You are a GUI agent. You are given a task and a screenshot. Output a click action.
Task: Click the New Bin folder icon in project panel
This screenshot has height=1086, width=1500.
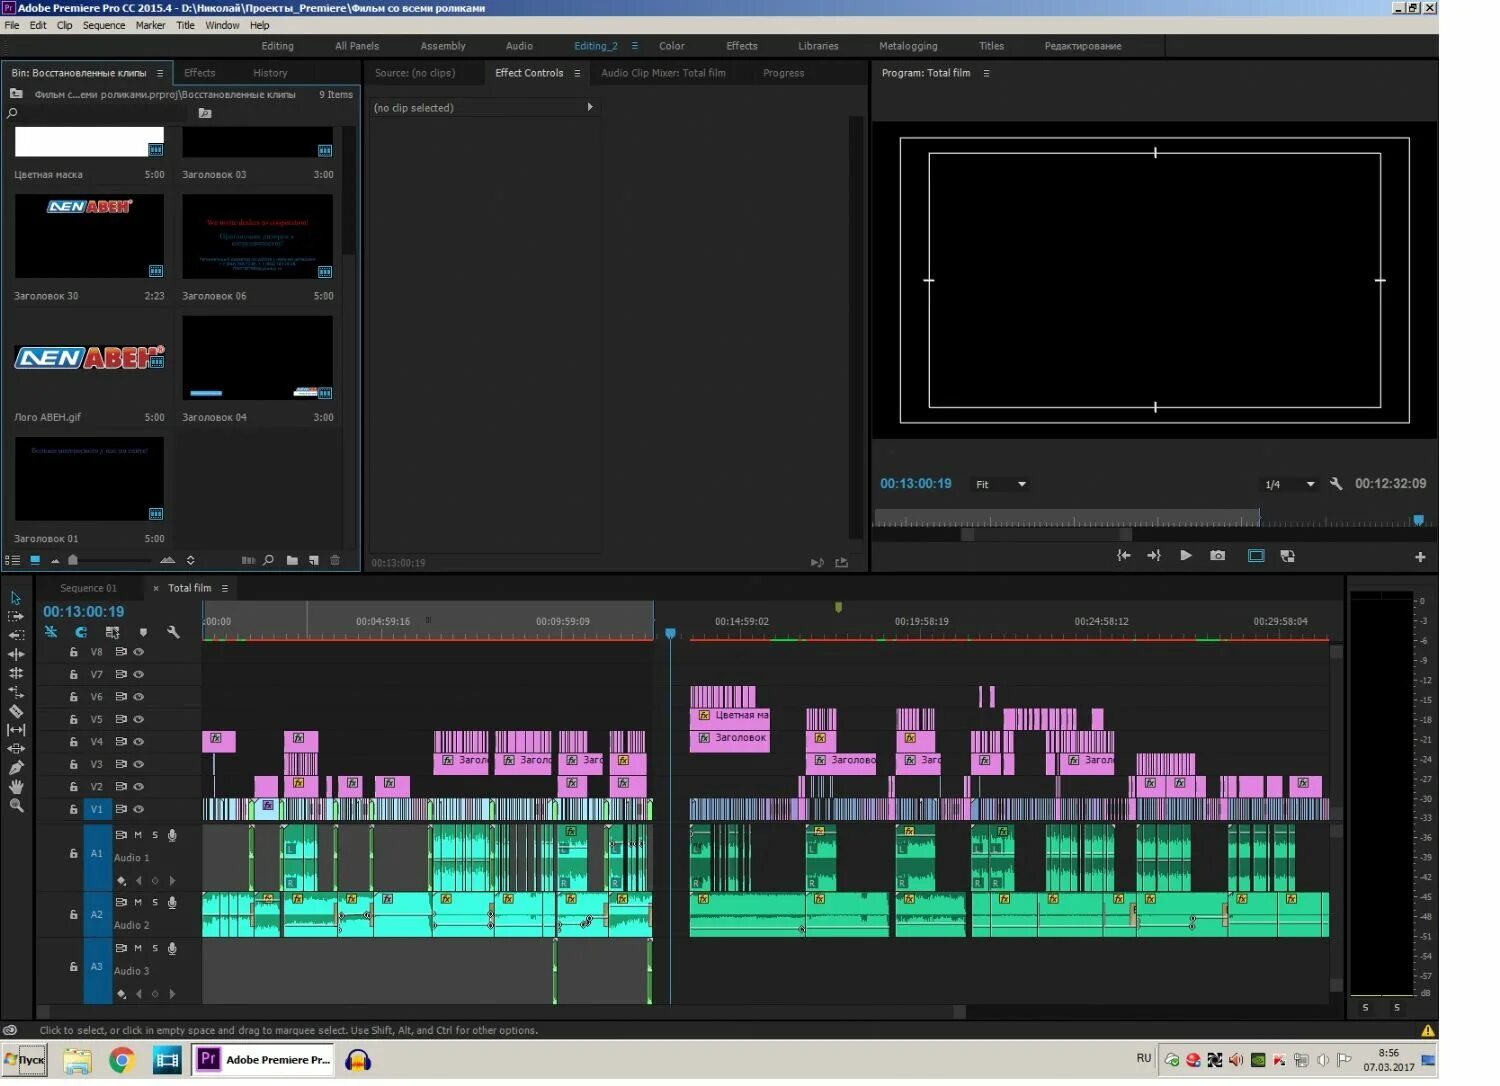pyautogui.click(x=291, y=560)
